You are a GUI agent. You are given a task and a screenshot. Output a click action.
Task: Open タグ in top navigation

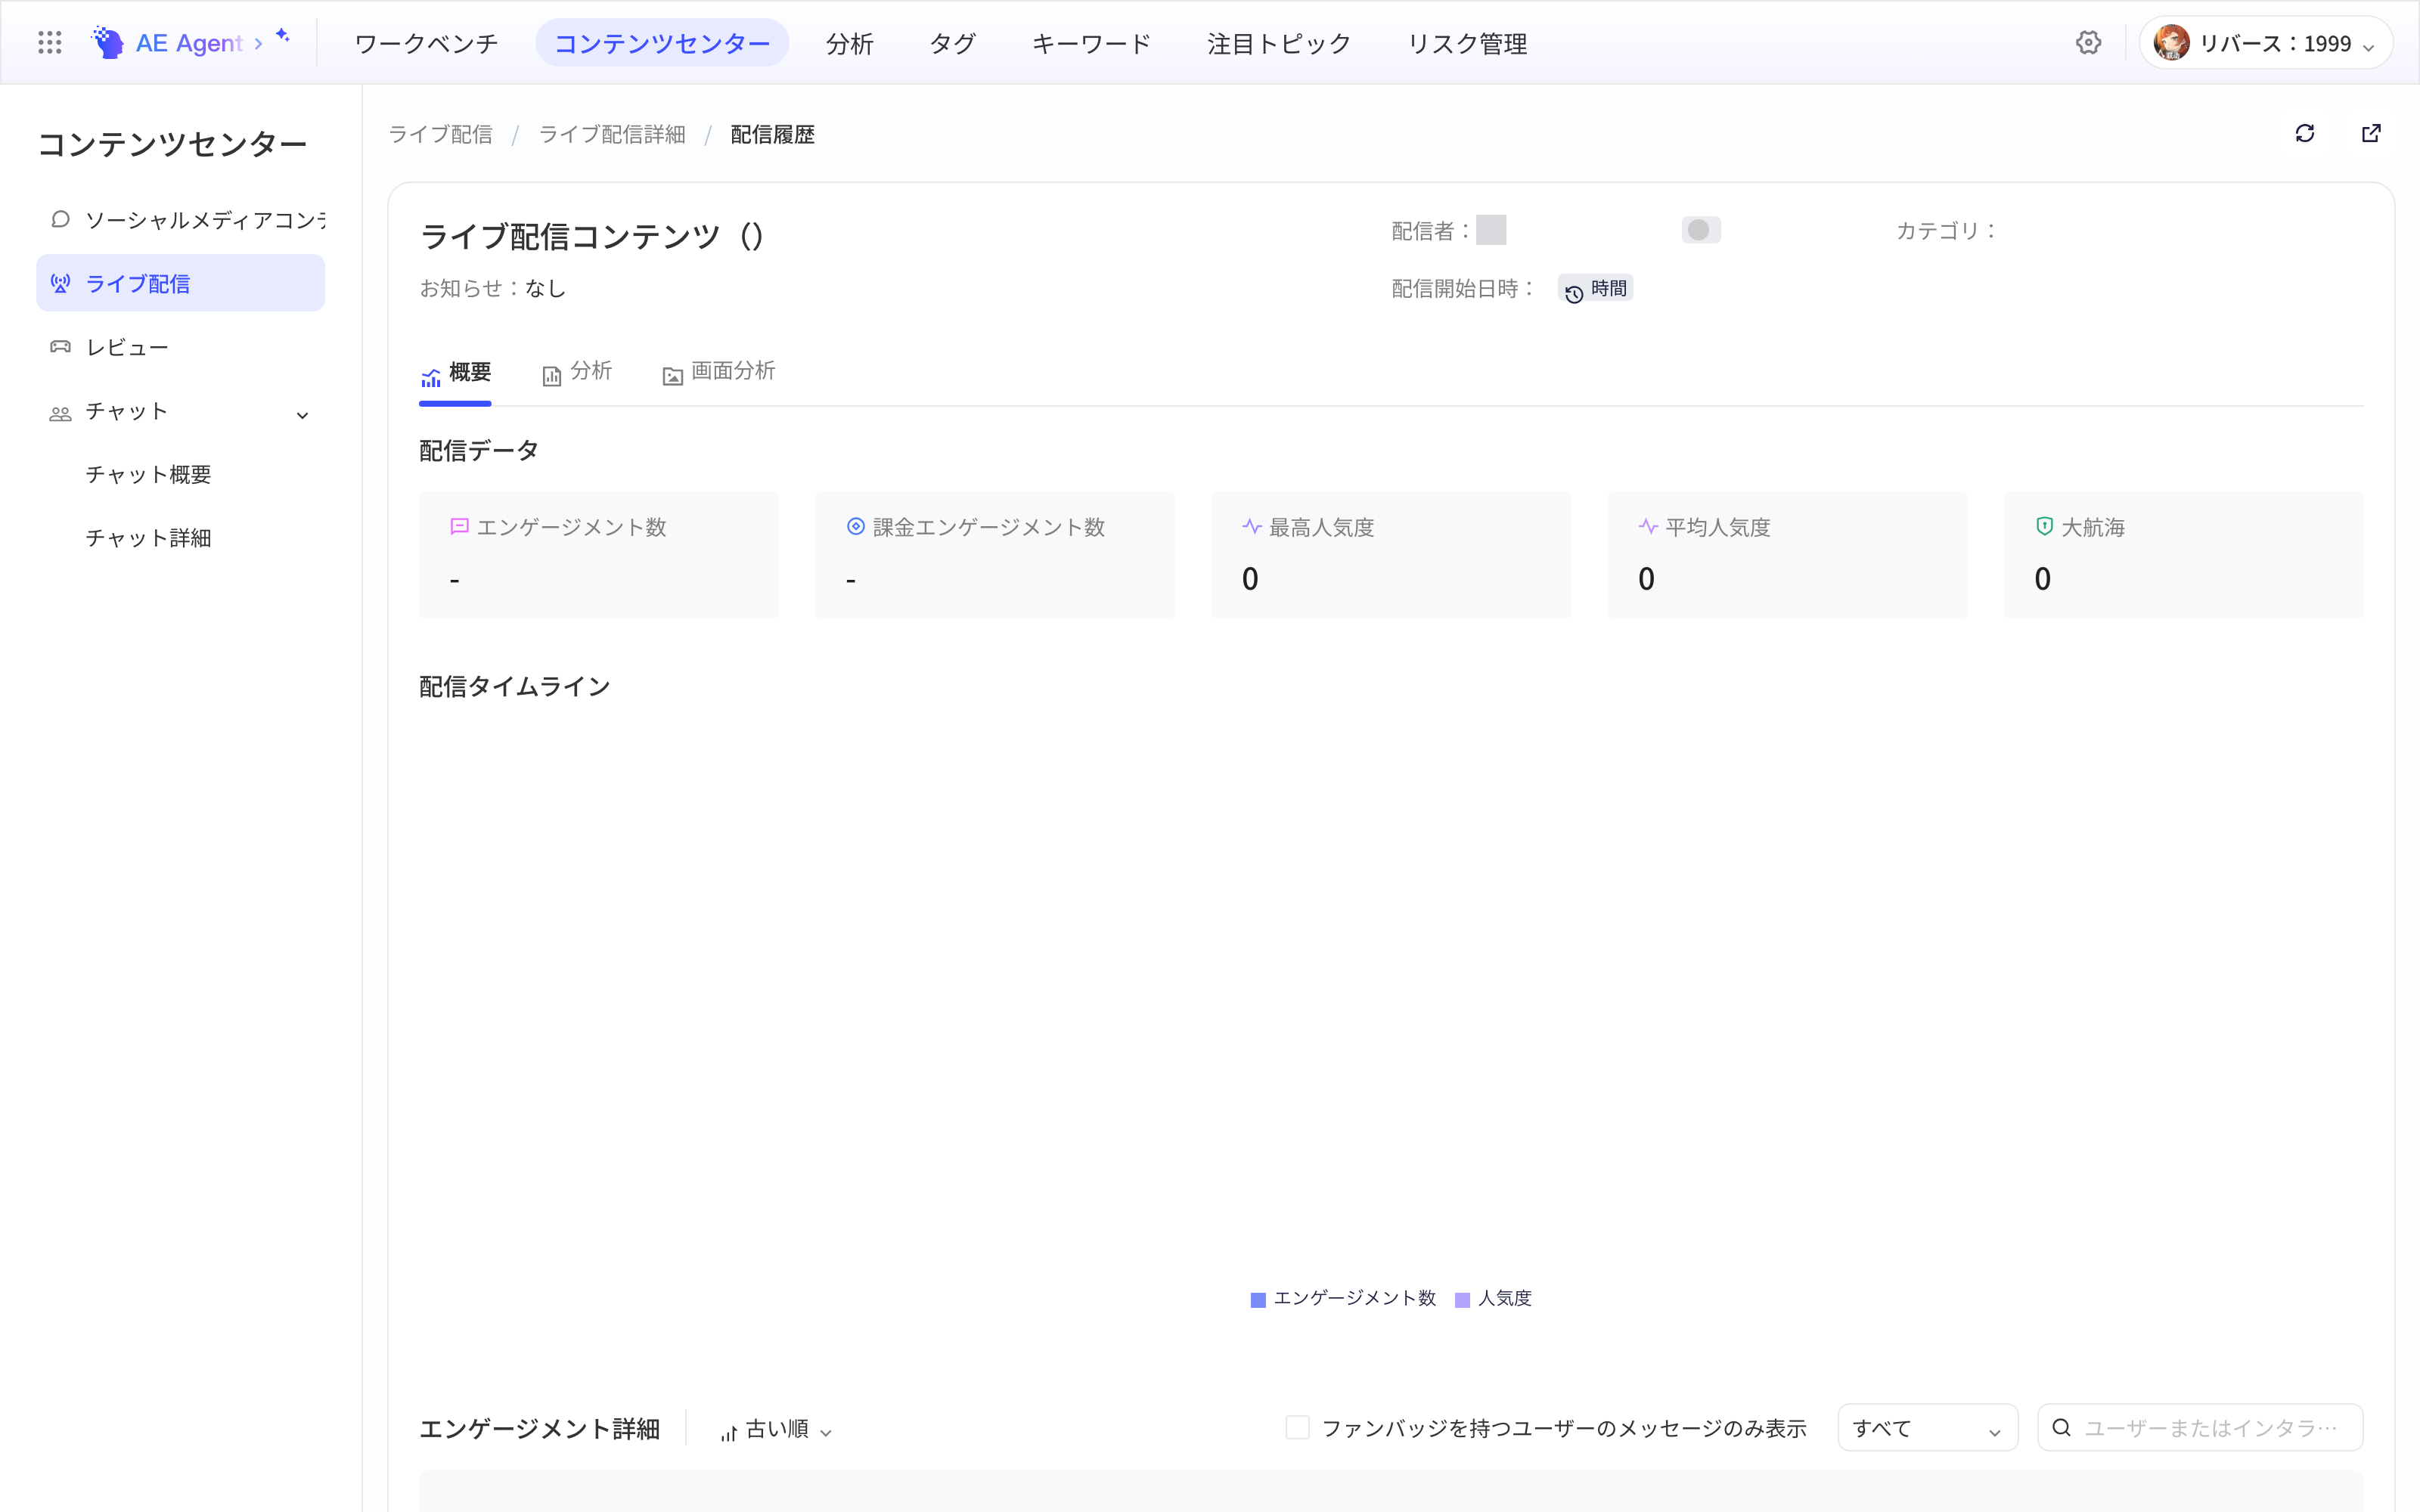(x=952, y=43)
